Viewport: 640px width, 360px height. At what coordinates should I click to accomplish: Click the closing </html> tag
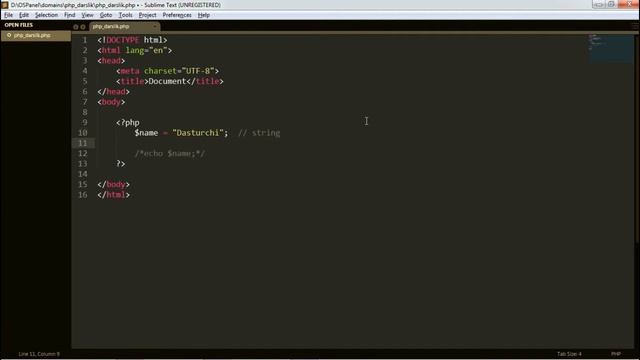(x=113, y=195)
